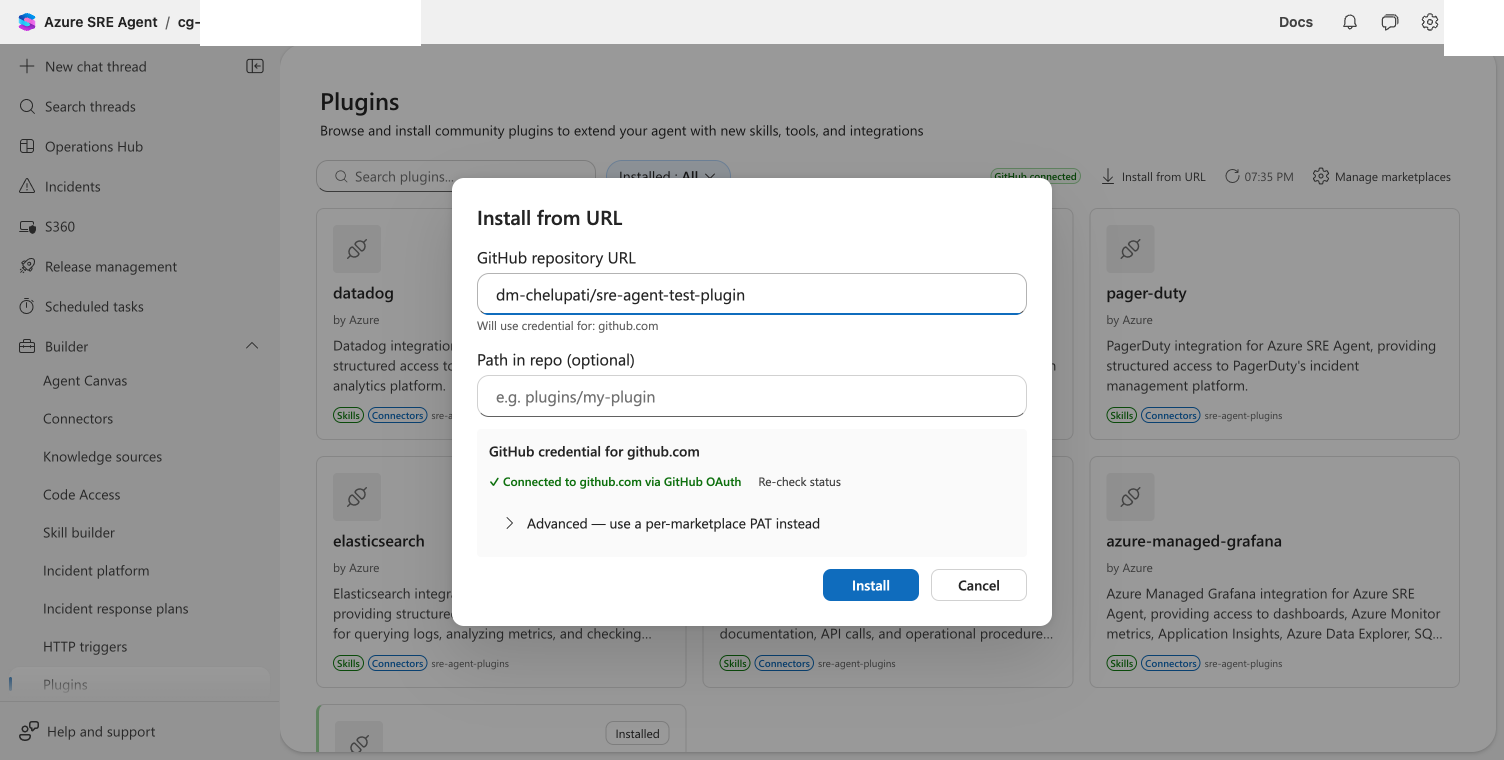The width and height of the screenshot is (1504, 760).
Task: Open the notifications bell
Action: (1350, 22)
